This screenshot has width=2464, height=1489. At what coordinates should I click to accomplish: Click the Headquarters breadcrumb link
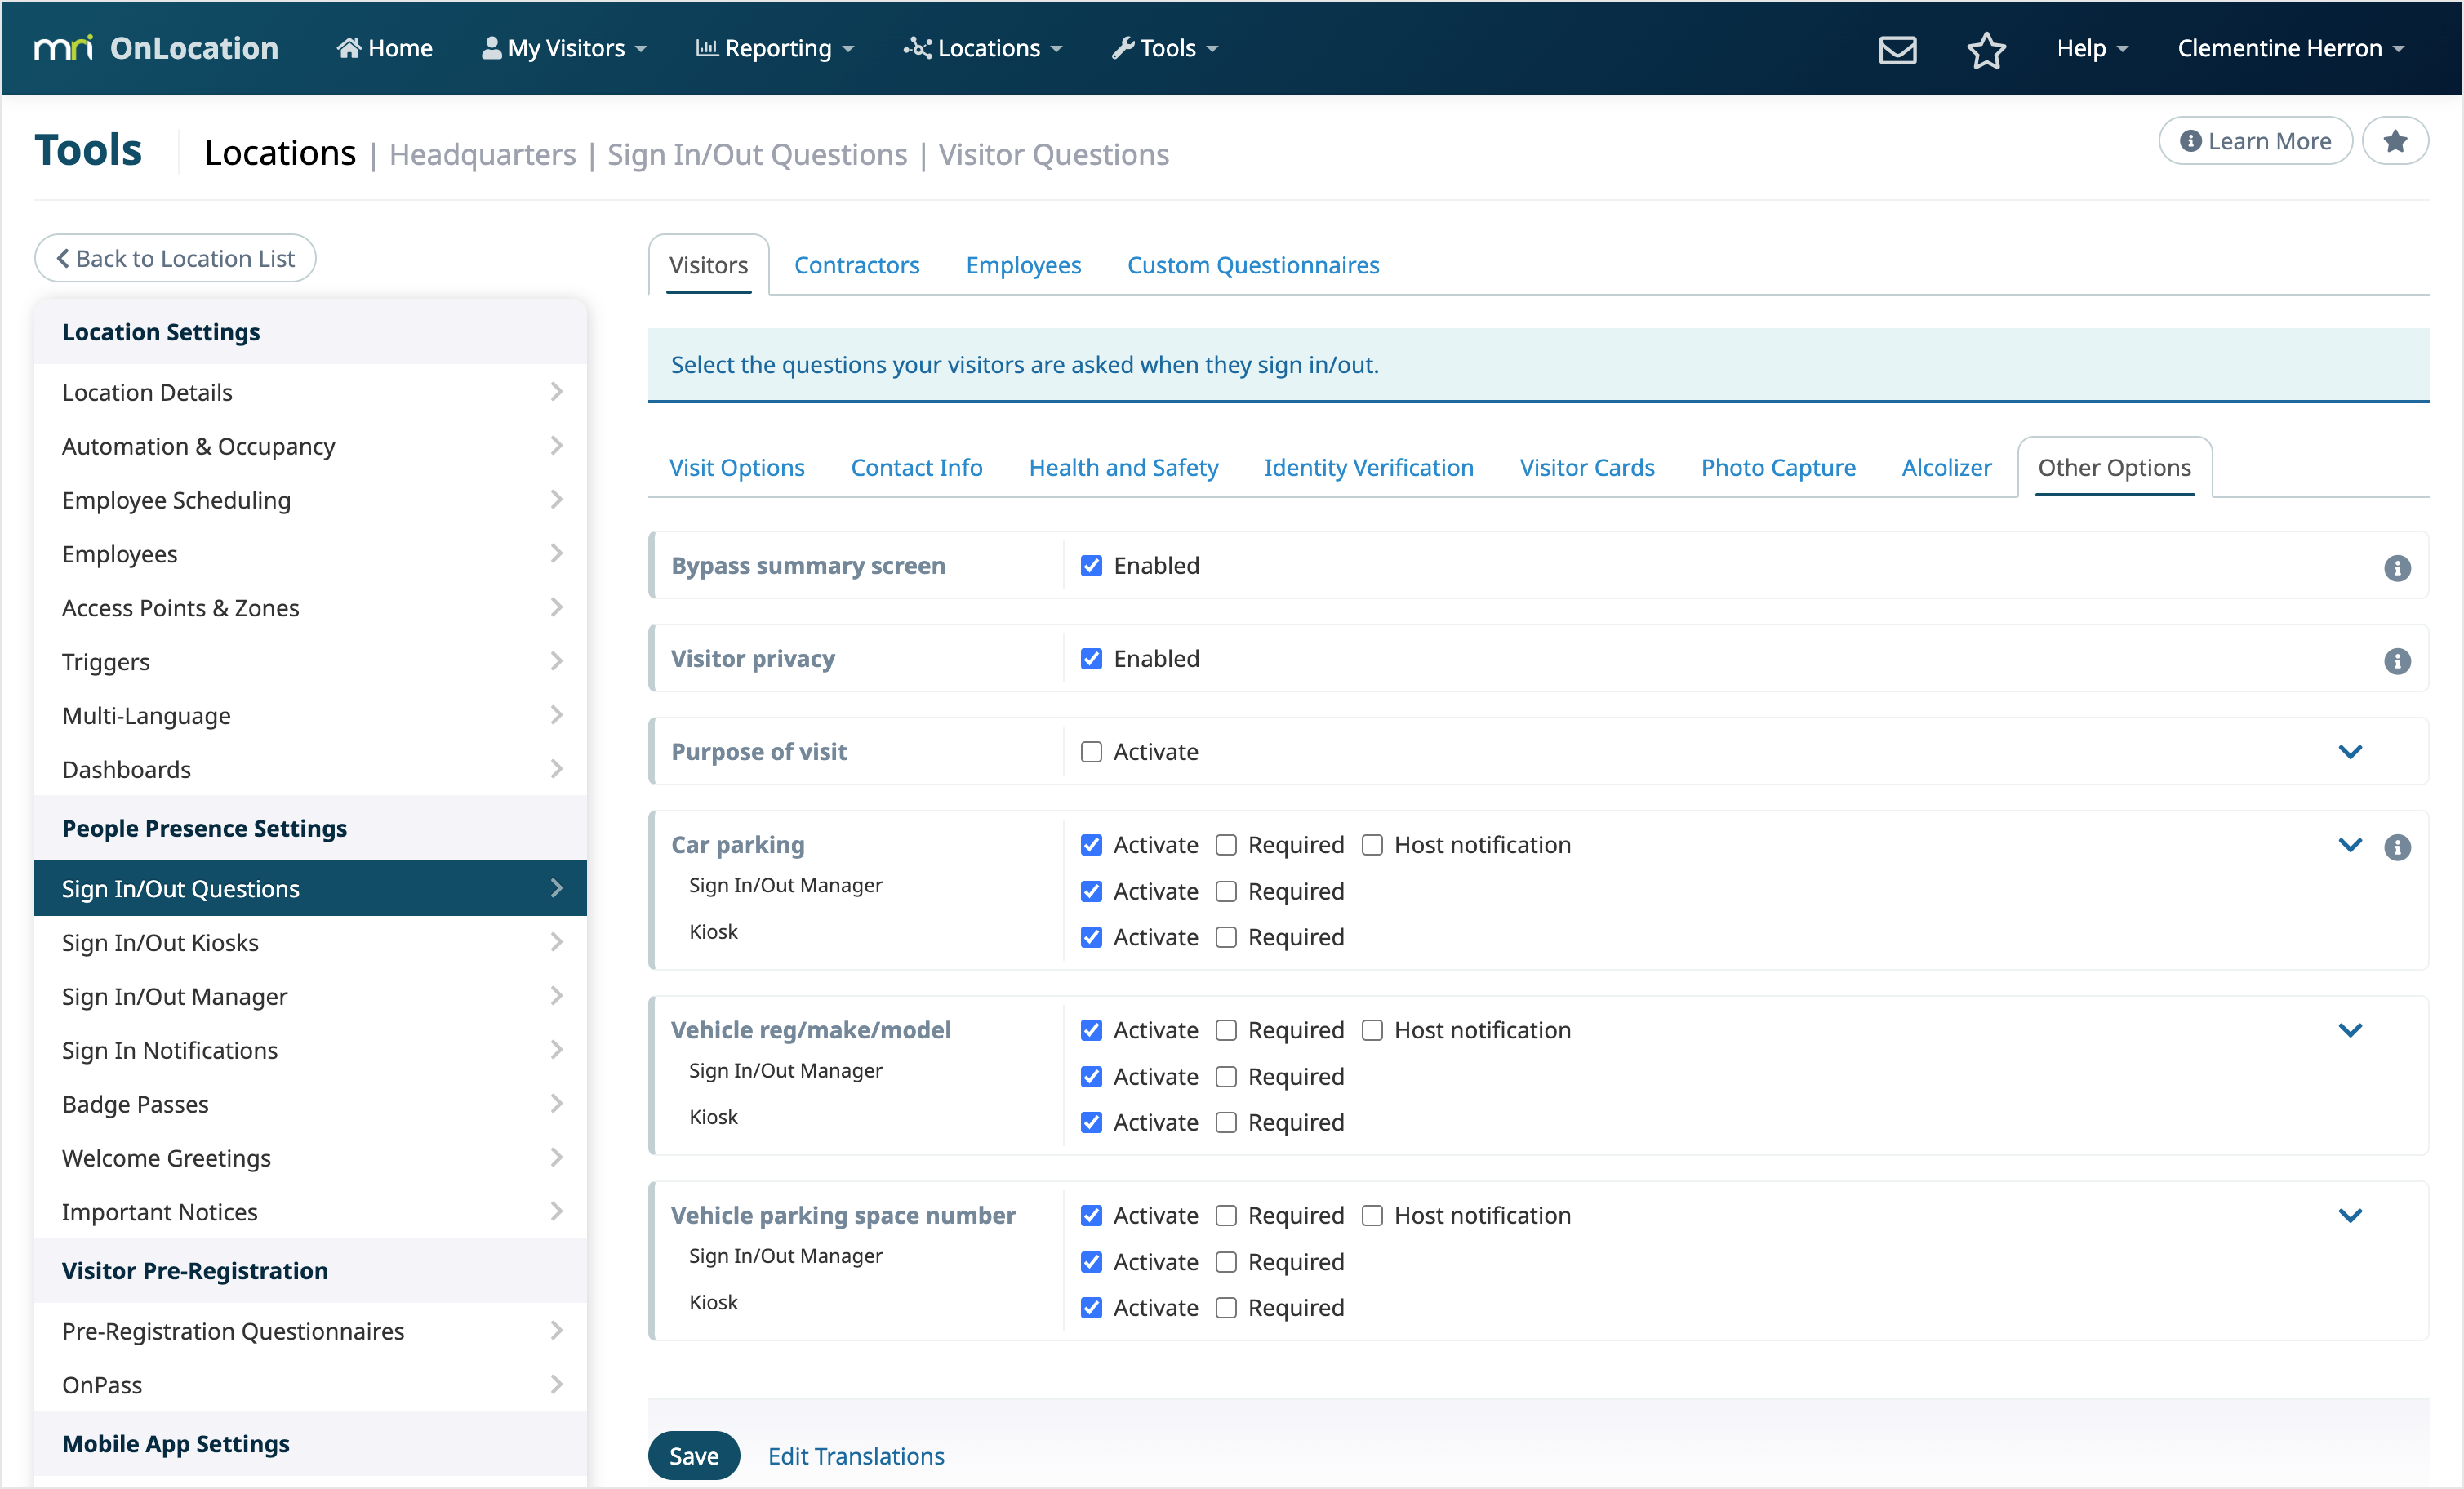point(482,154)
